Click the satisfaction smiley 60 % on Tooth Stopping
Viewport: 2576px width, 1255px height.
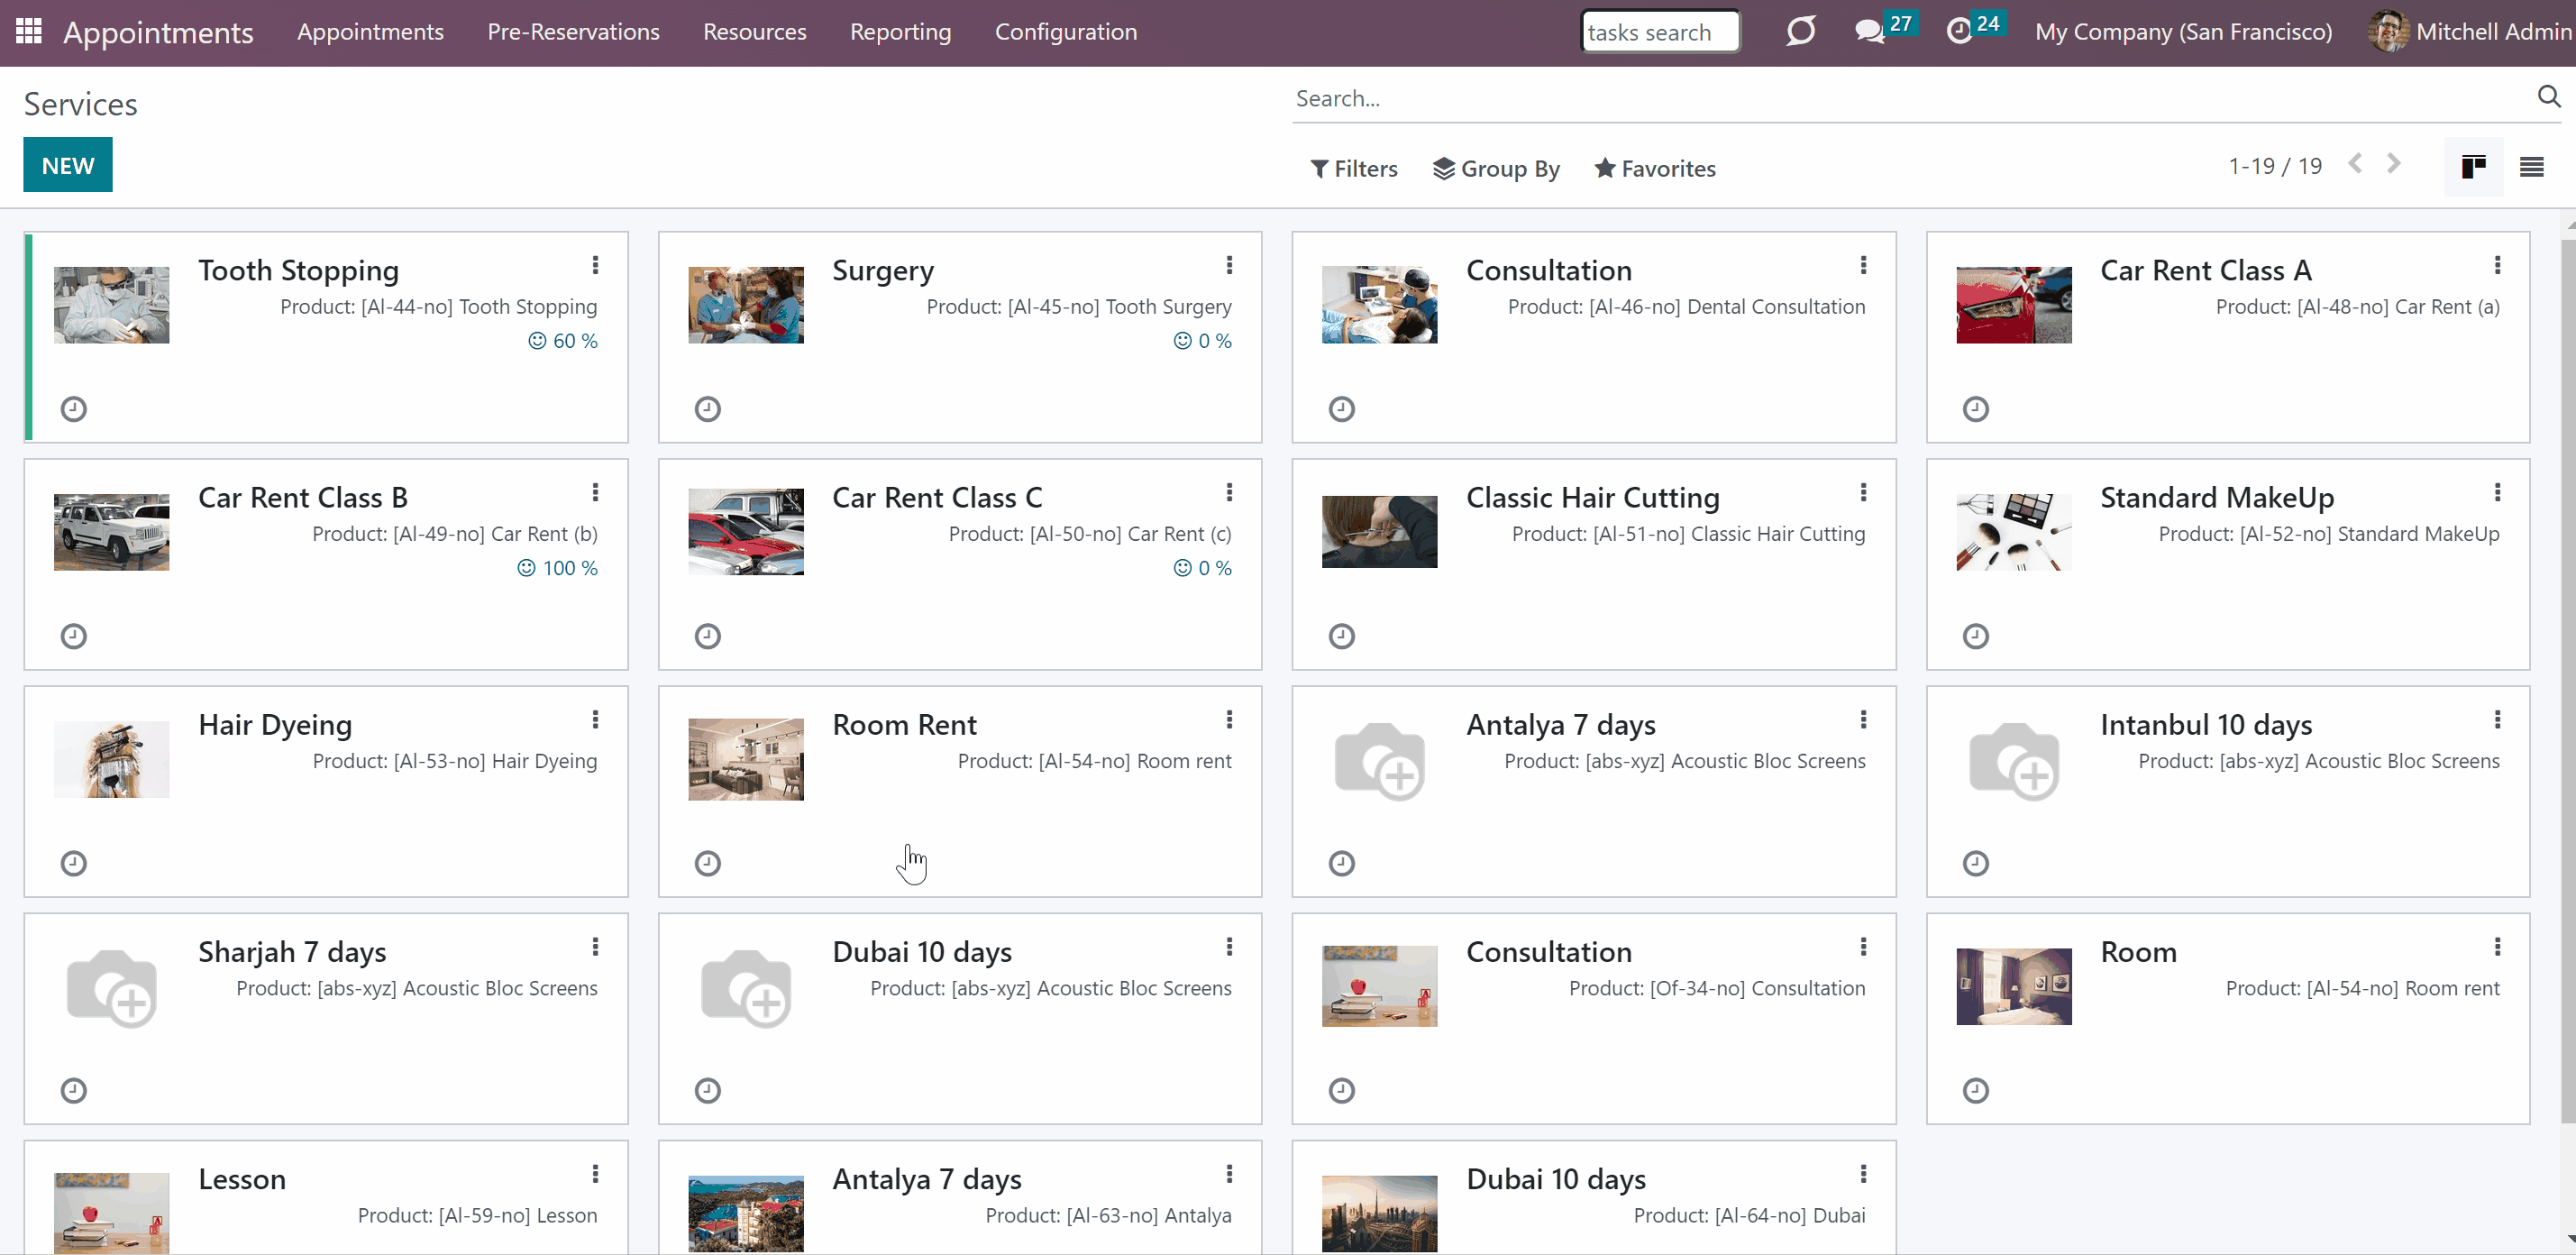[563, 341]
